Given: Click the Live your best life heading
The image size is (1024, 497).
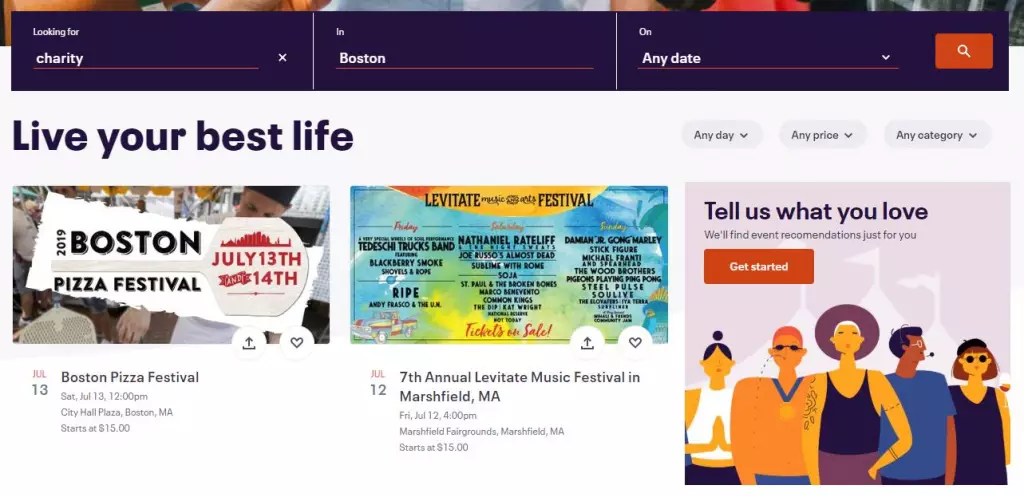Looking at the screenshot, I should click(183, 136).
